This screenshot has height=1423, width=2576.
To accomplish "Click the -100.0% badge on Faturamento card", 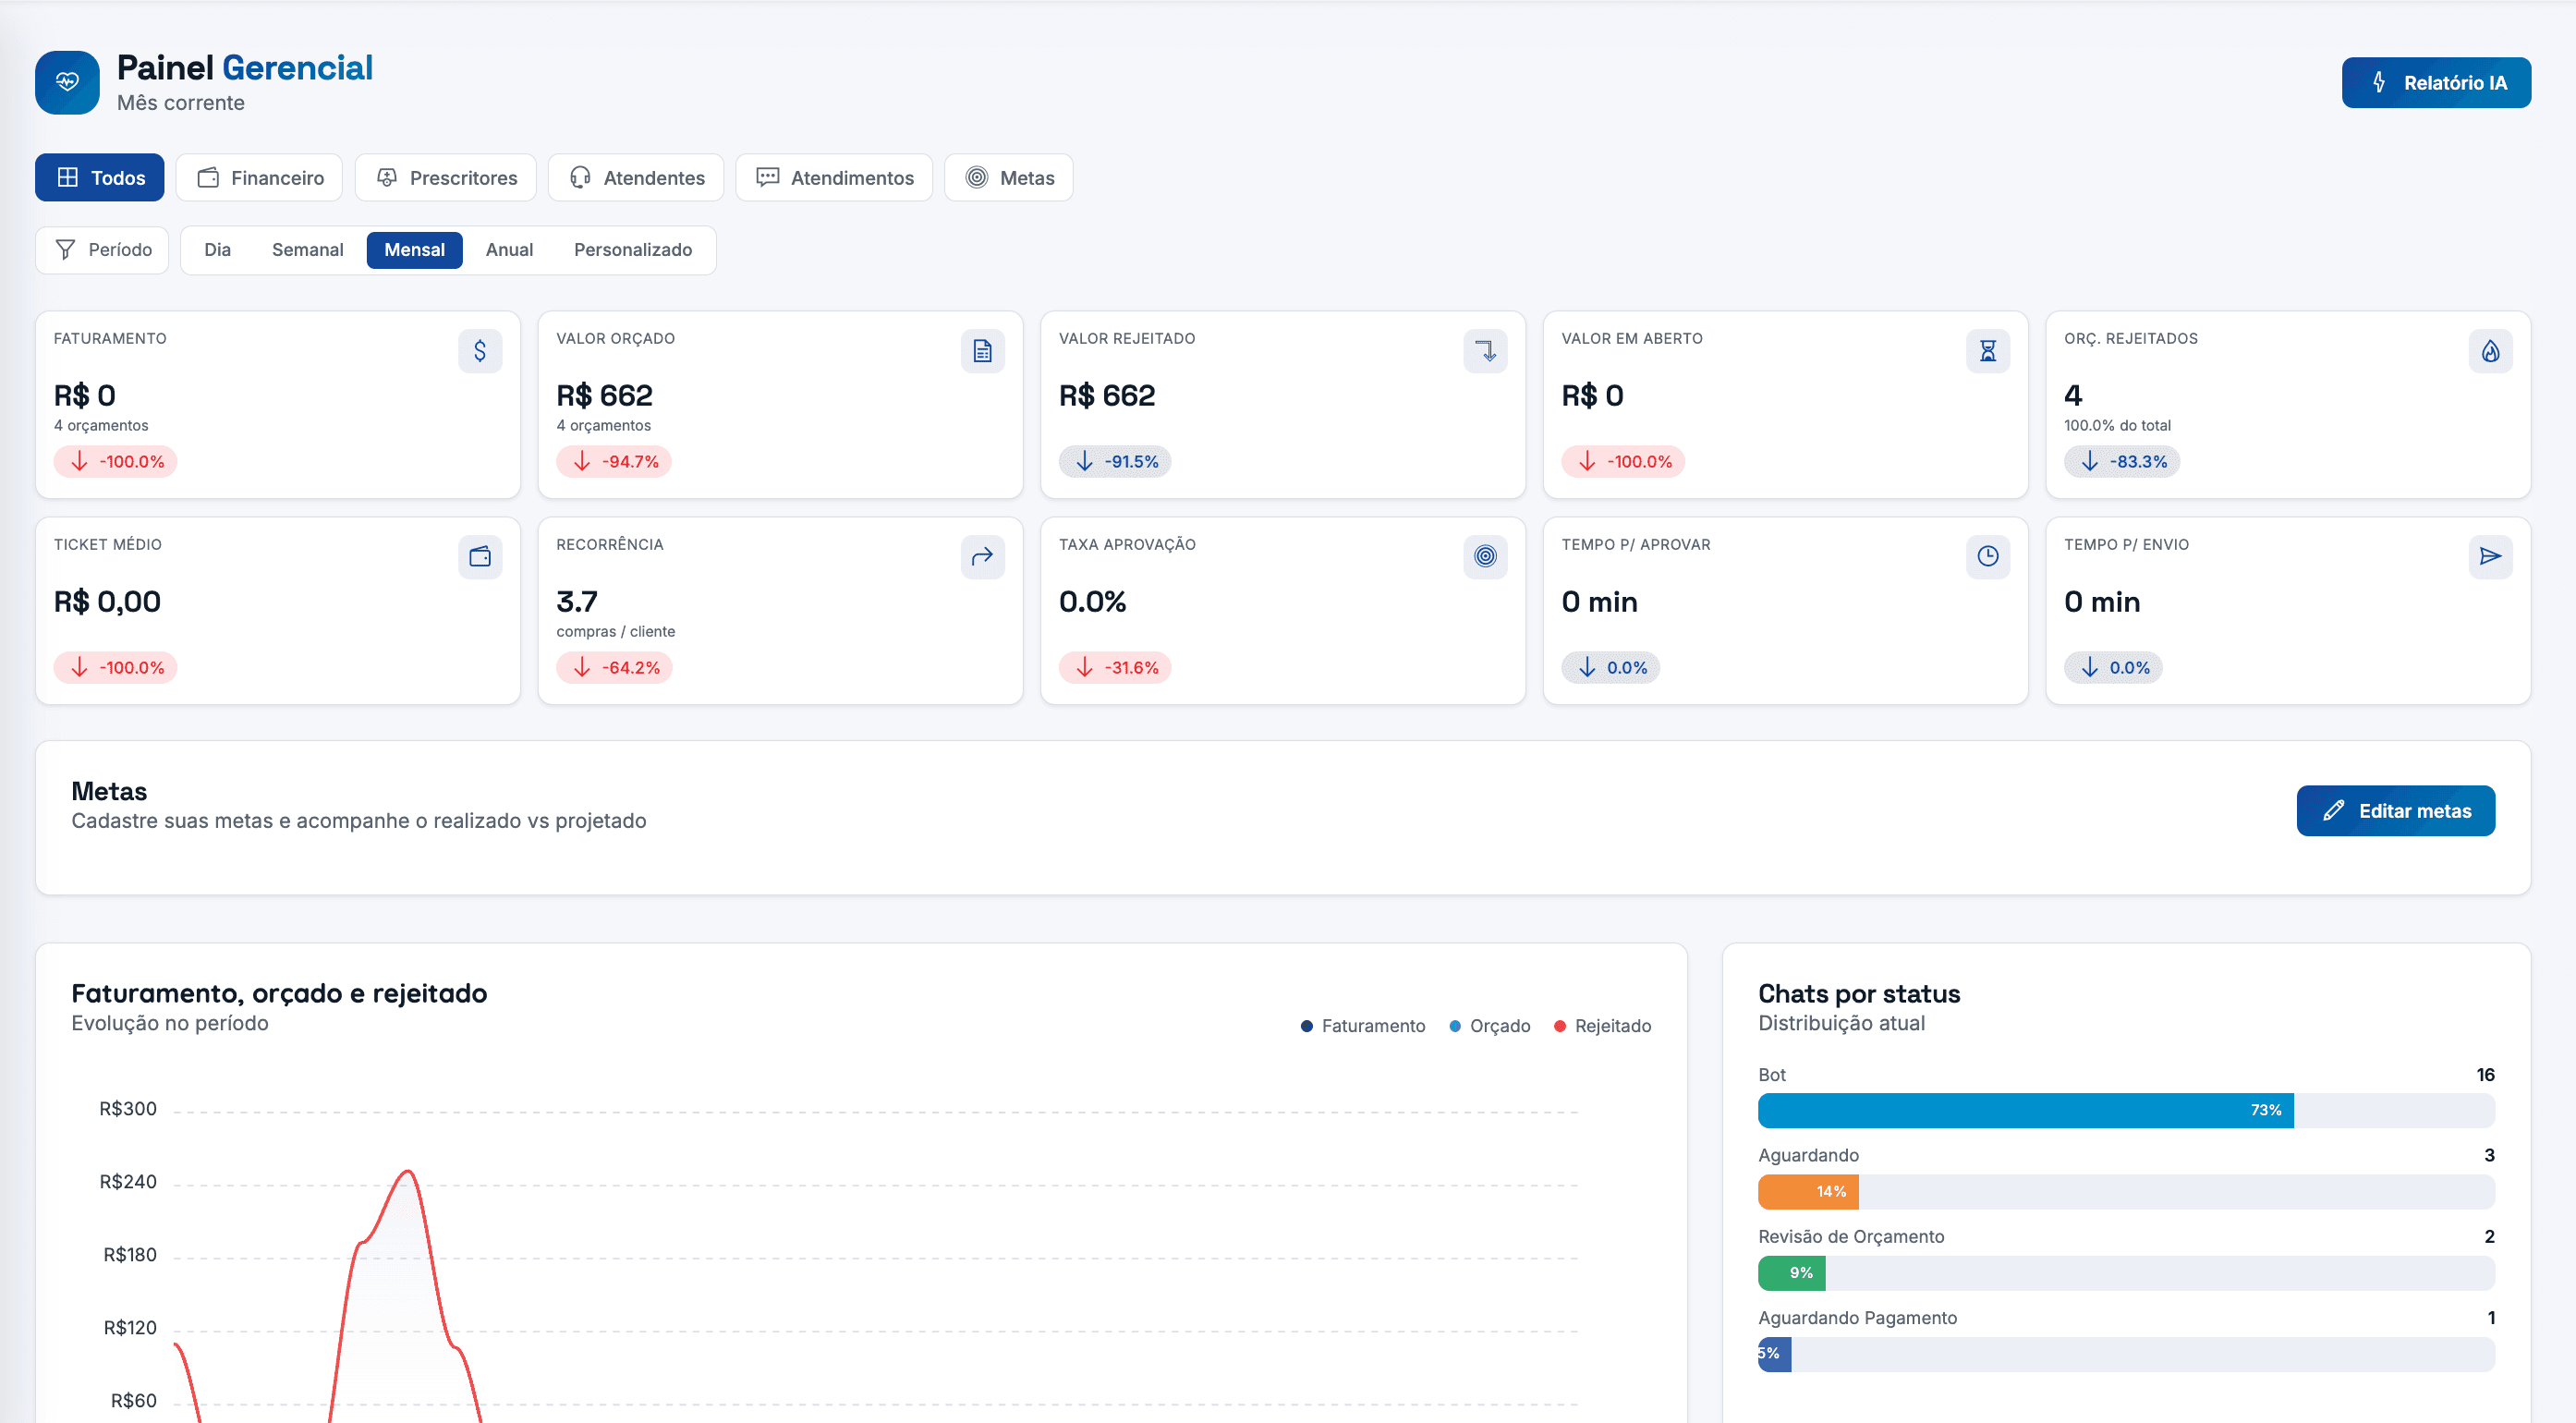I will [115, 461].
